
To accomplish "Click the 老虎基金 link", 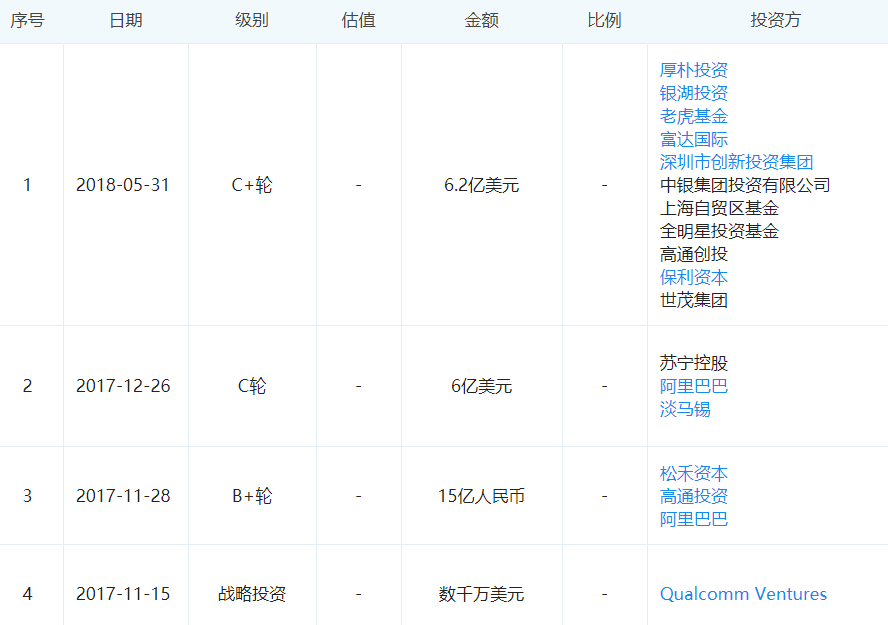I will click(694, 117).
